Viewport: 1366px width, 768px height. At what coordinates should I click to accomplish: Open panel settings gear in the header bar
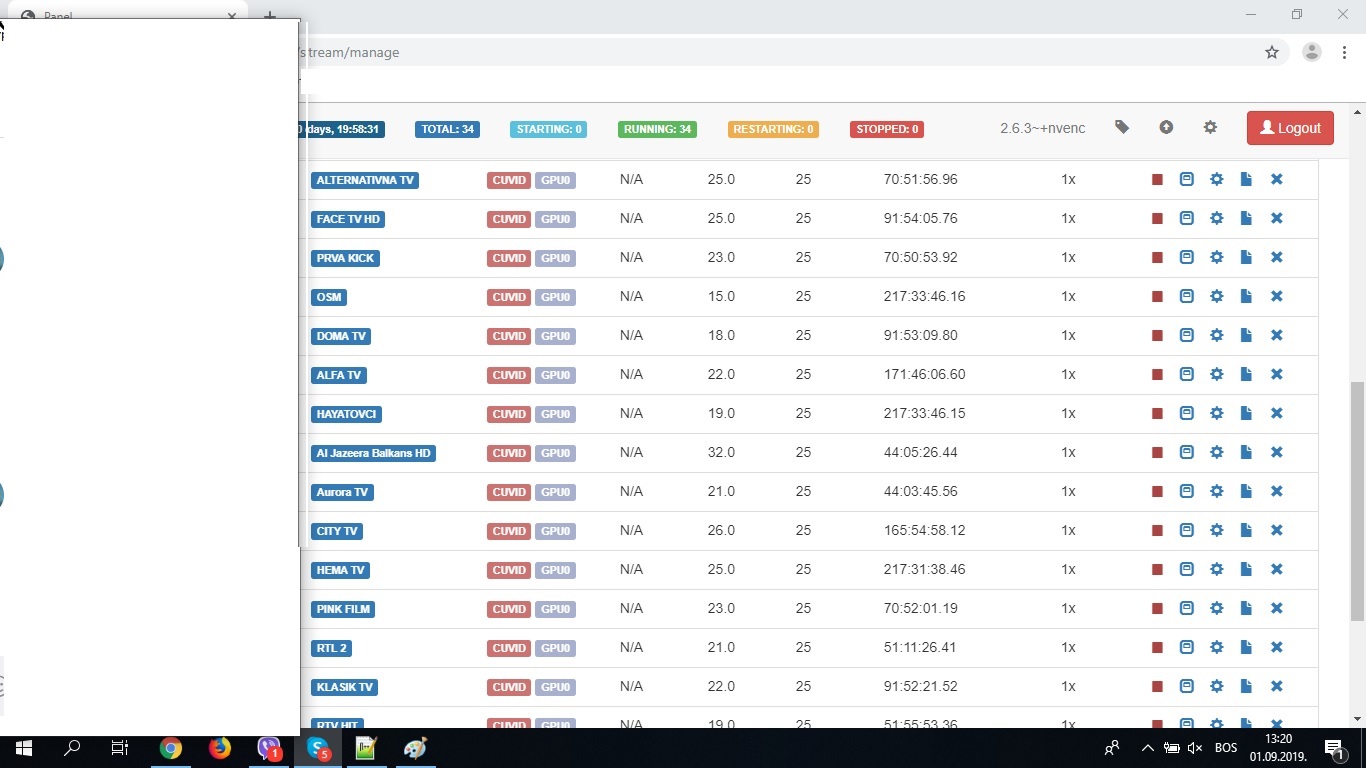1210,127
